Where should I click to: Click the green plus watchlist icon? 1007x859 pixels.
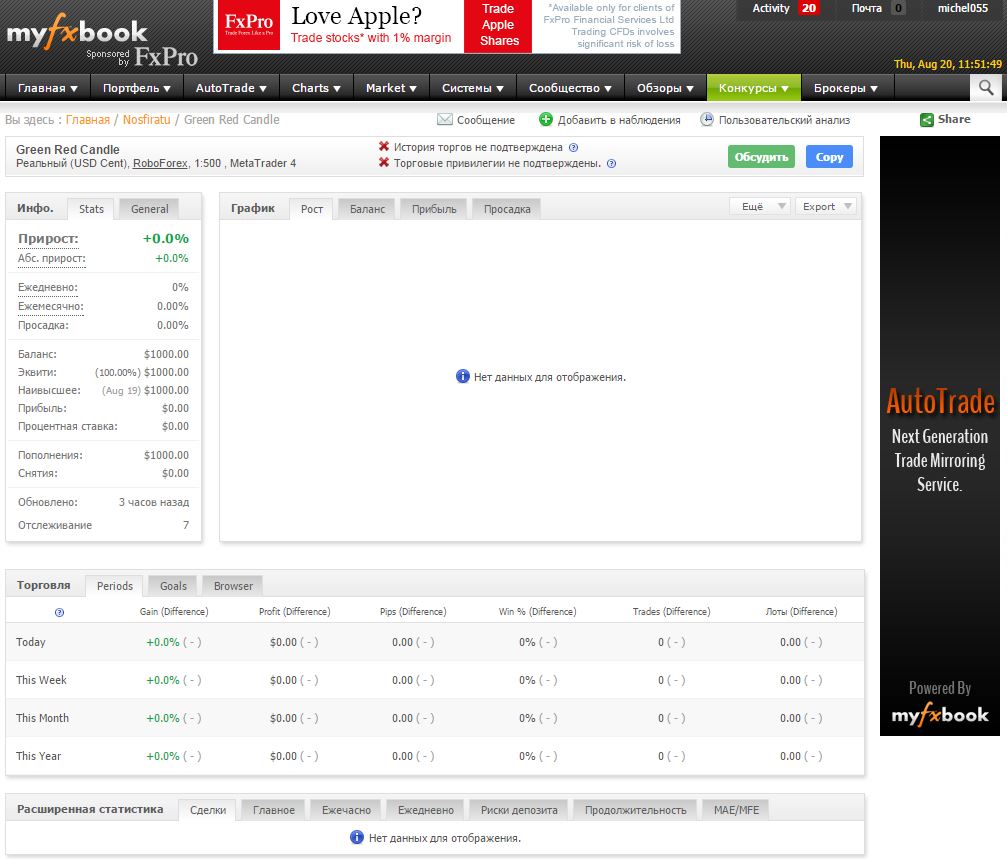pyautogui.click(x=546, y=119)
